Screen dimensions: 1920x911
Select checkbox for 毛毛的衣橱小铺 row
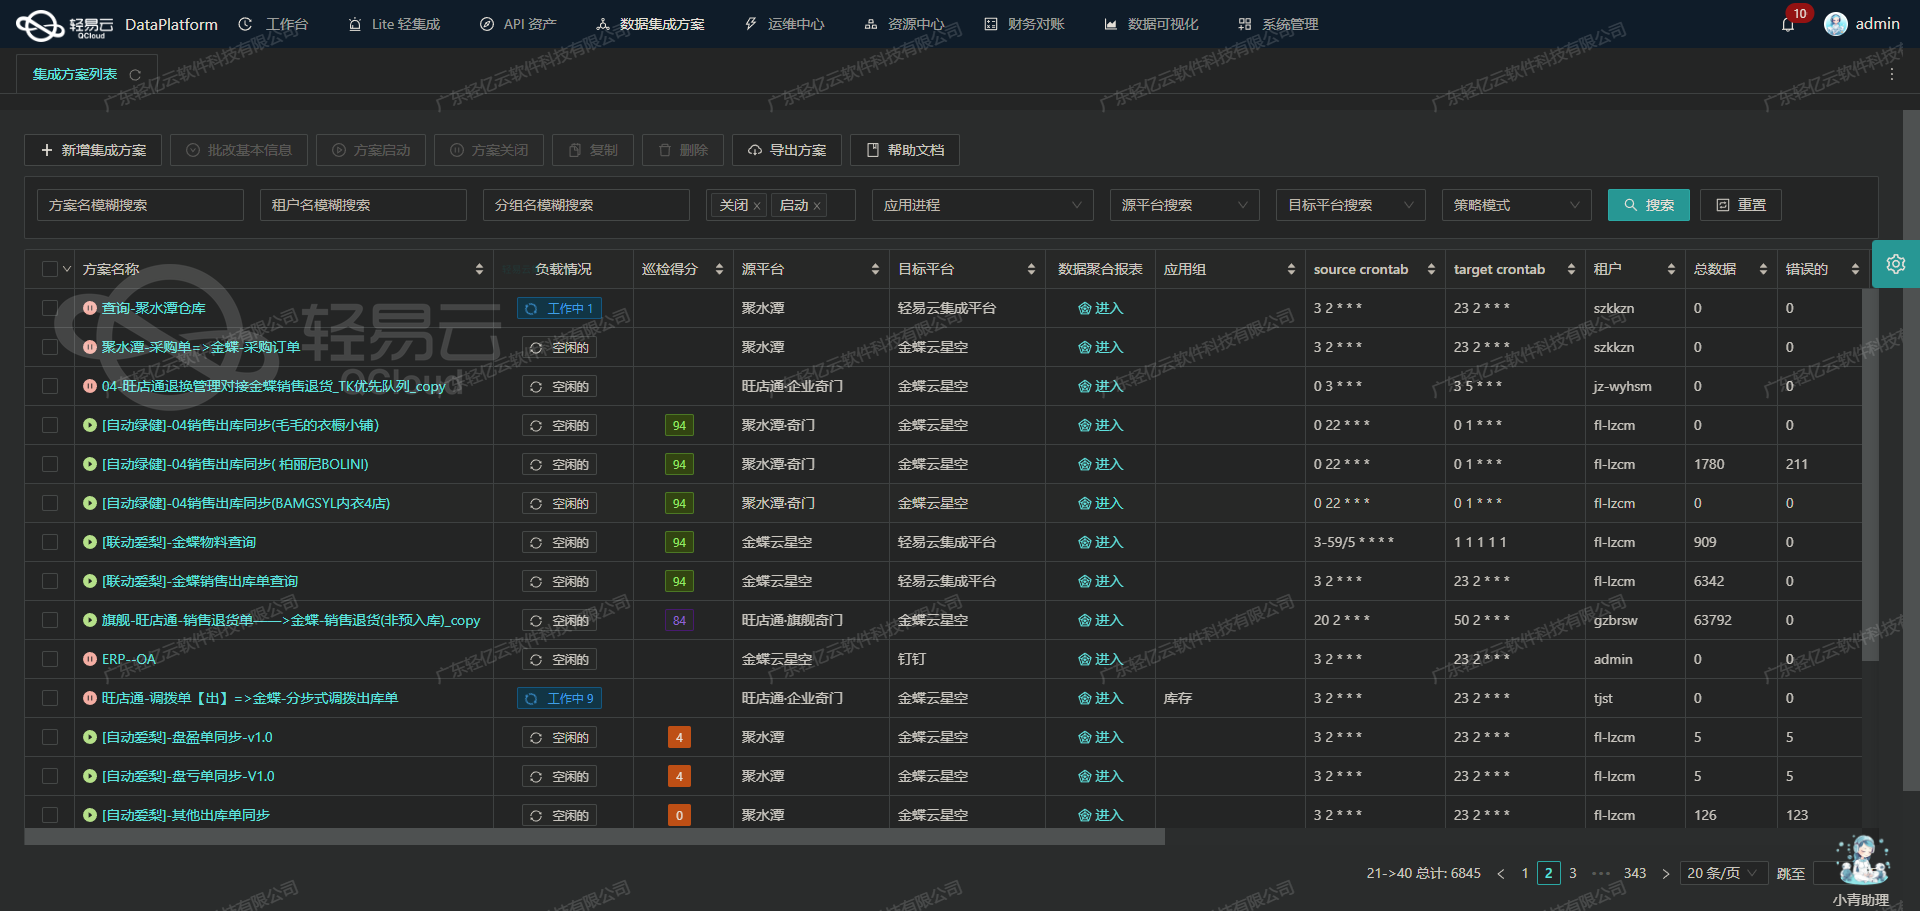[x=50, y=425]
